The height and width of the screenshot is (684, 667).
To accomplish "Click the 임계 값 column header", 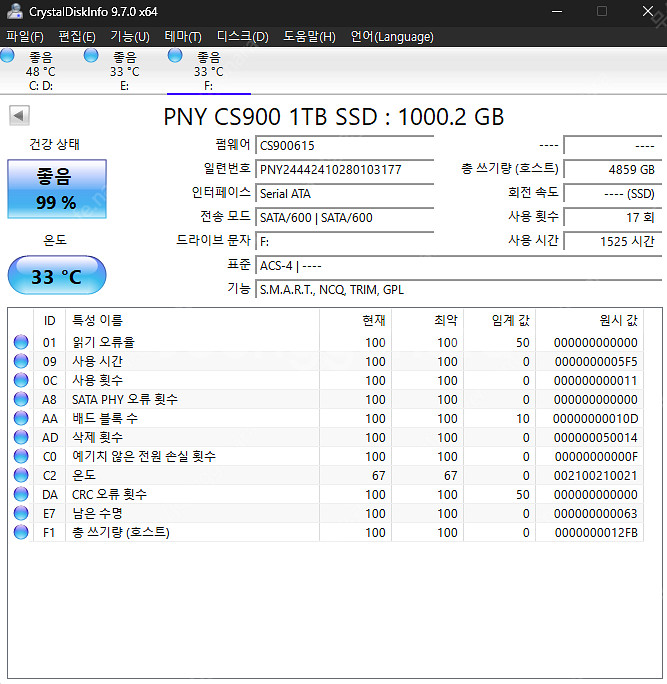I will [x=499, y=321].
